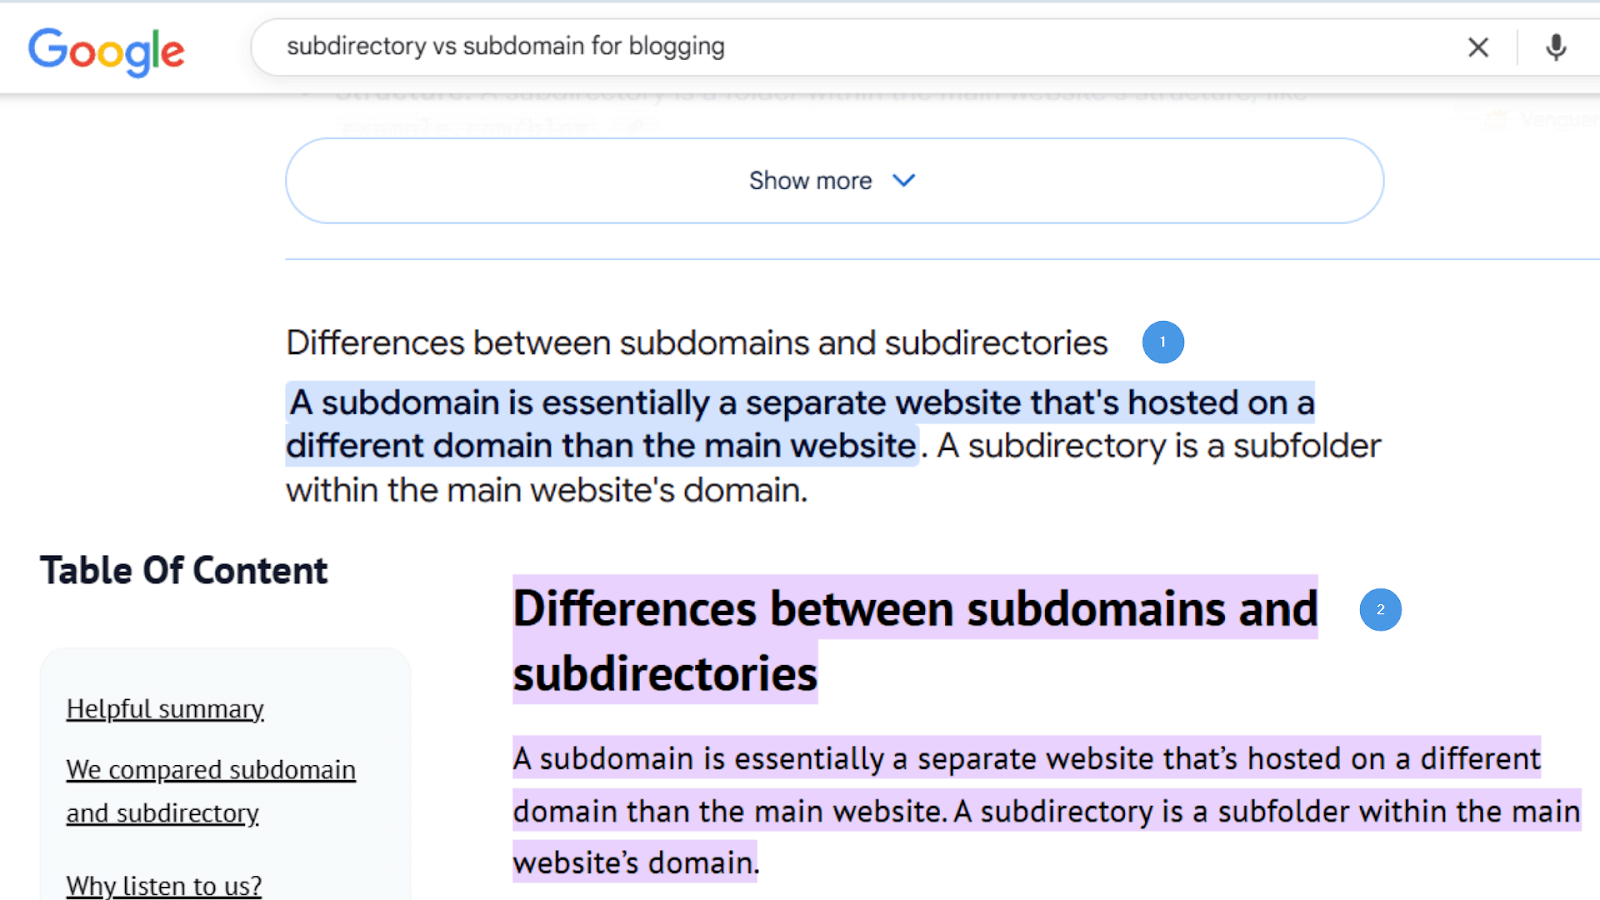Click the bold purple-highlighted article heading
Viewport: 1600px width, 900px height.
pyautogui.click(x=914, y=610)
